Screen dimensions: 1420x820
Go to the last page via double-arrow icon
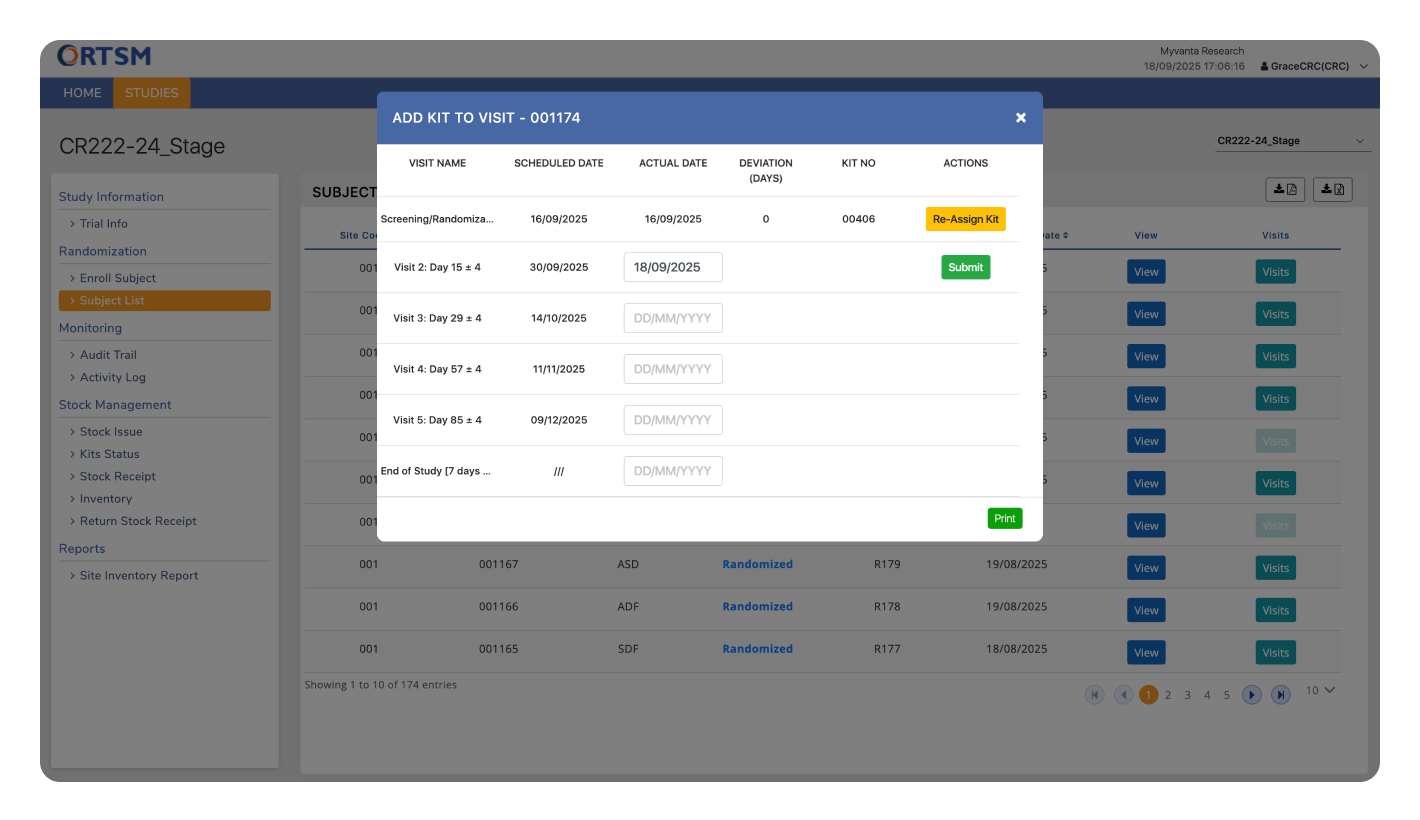coord(1281,694)
